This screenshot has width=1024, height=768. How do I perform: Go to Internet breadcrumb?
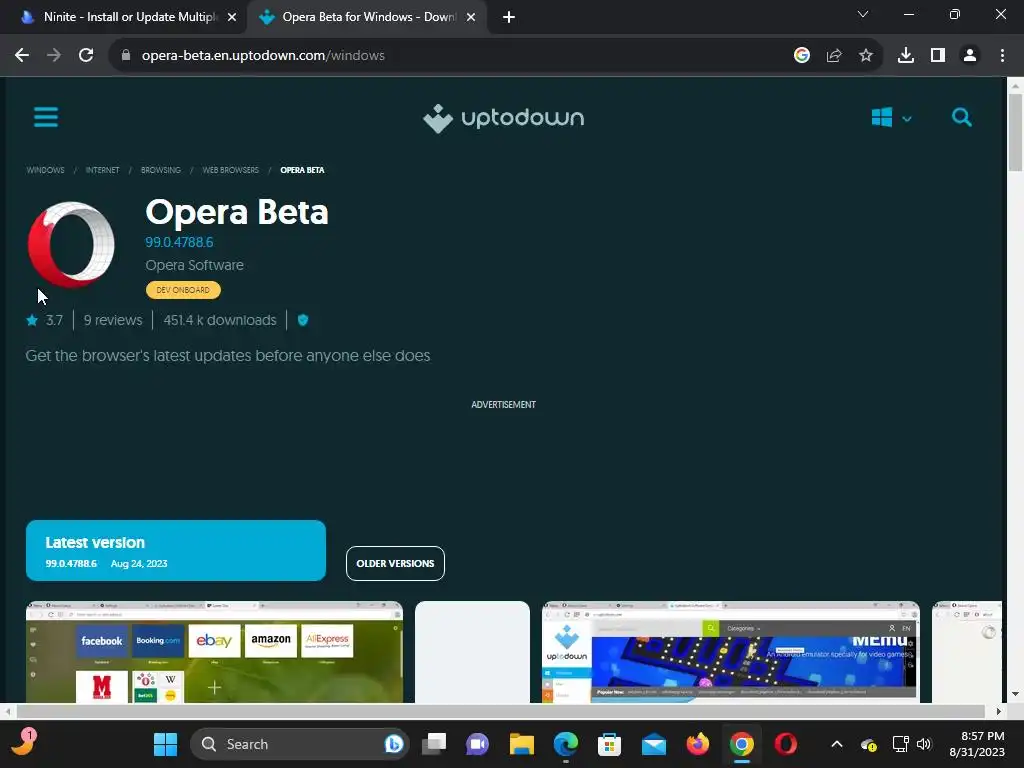coord(103,170)
